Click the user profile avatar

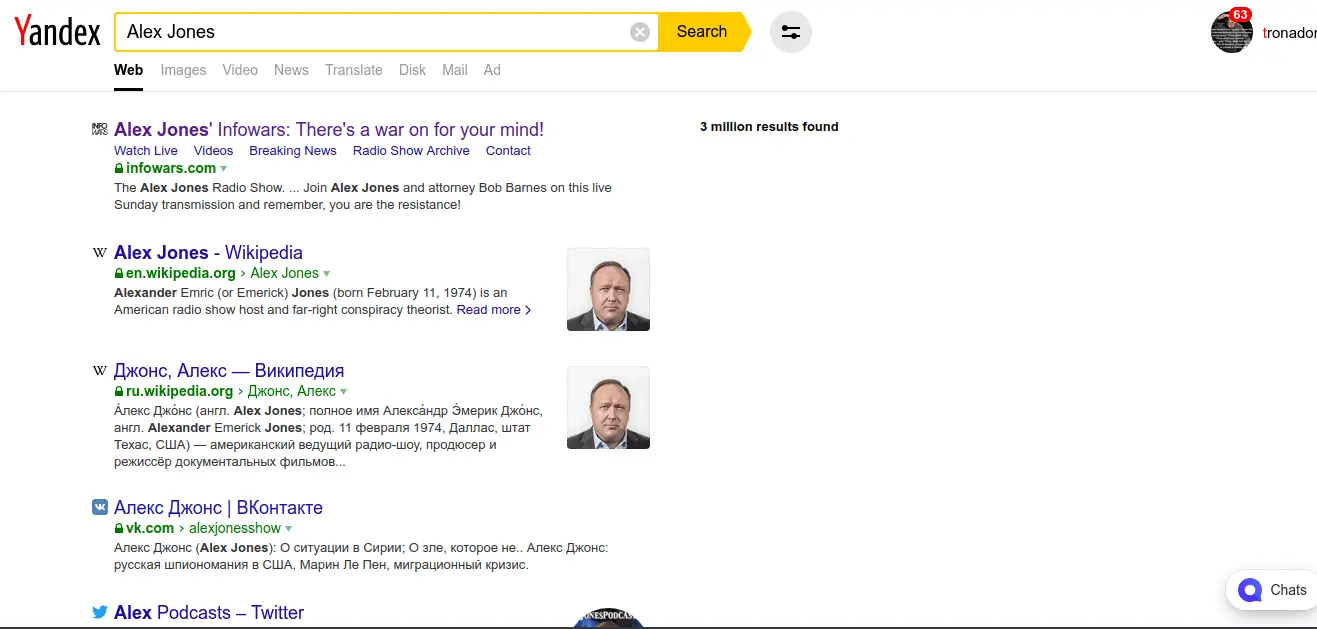click(x=1231, y=32)
